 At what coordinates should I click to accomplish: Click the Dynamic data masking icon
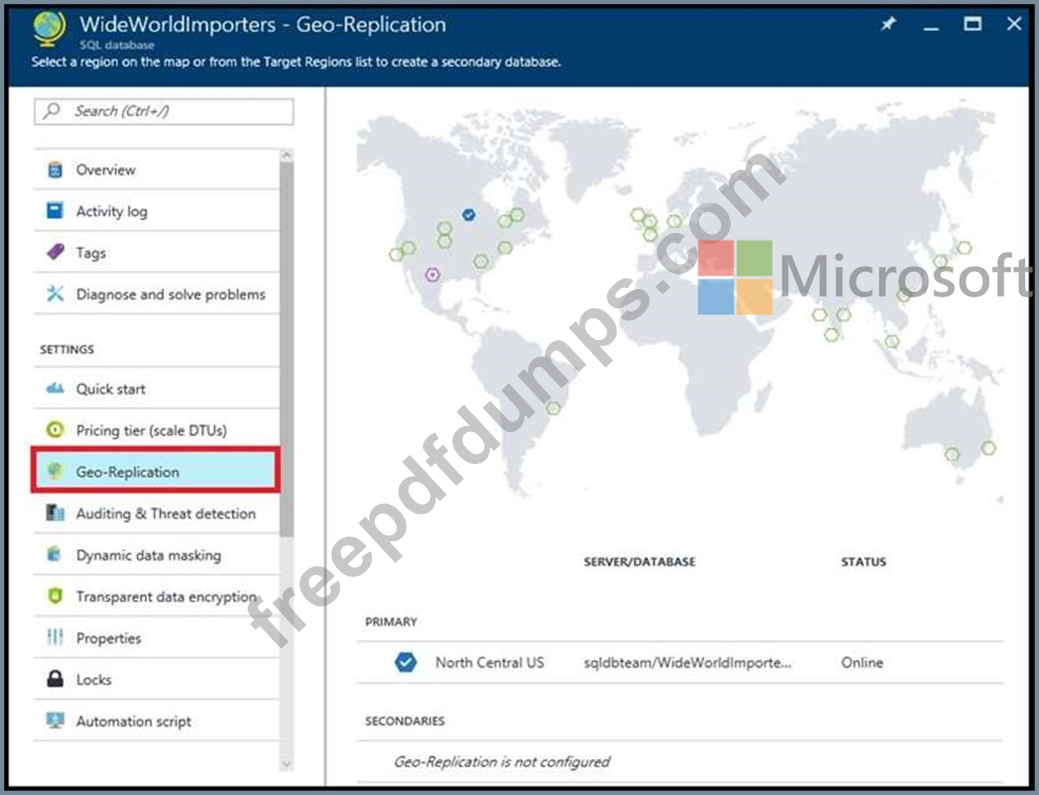click(55, 554)
